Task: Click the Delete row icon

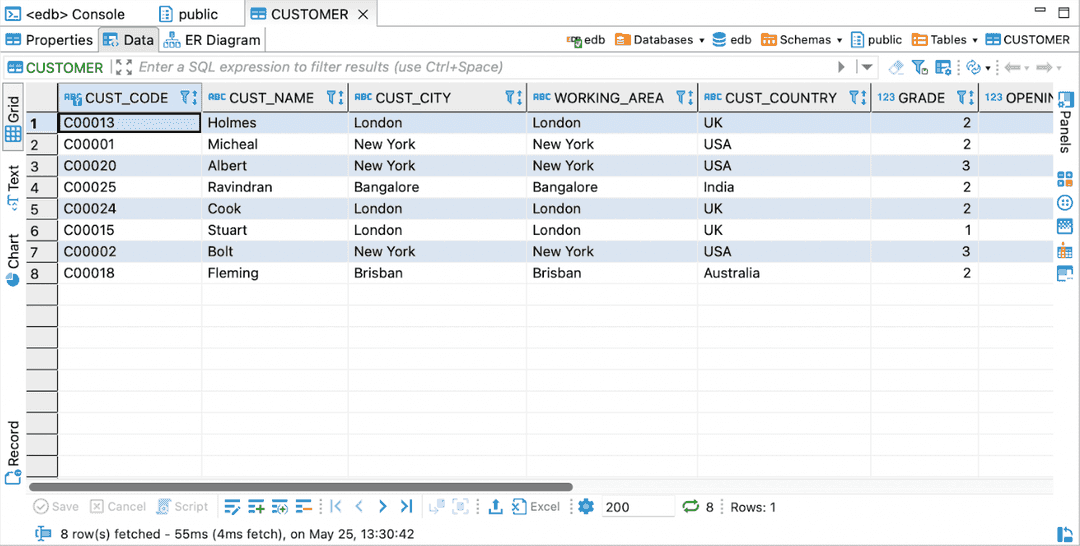Action: (x=304, y=507)
